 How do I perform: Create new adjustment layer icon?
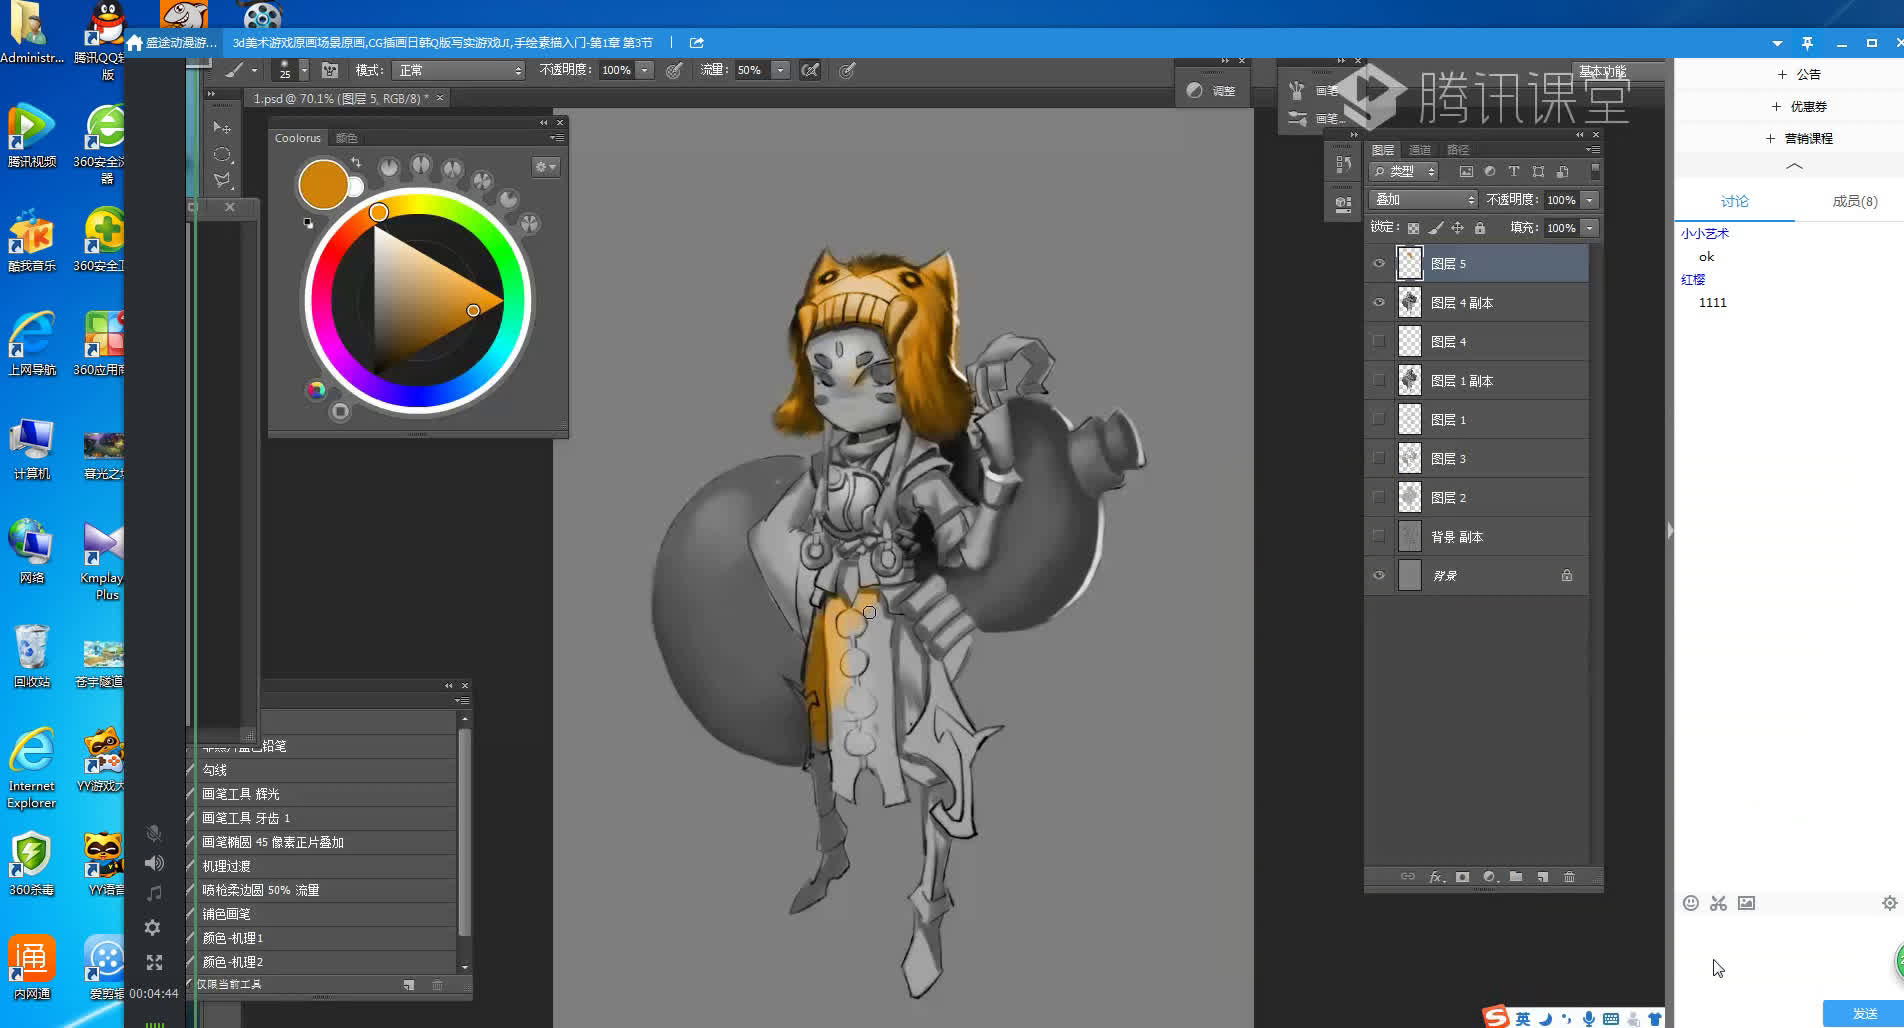[x=1489, y=877]
